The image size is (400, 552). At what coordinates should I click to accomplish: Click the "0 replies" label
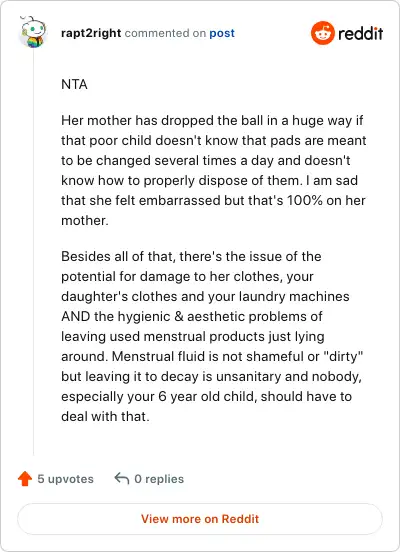click(159, 479)
